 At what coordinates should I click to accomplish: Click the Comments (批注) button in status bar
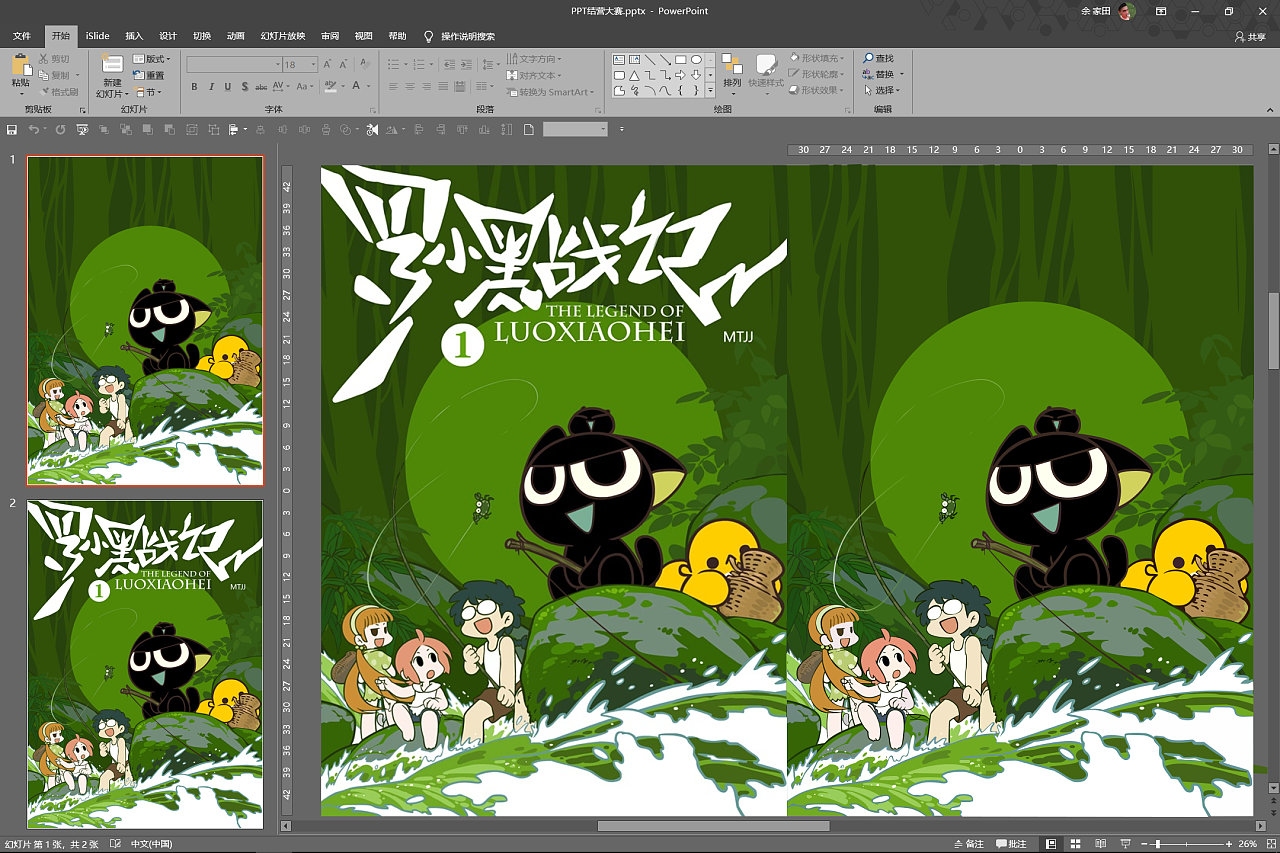pyautogui.click(x=1011, y=844)
